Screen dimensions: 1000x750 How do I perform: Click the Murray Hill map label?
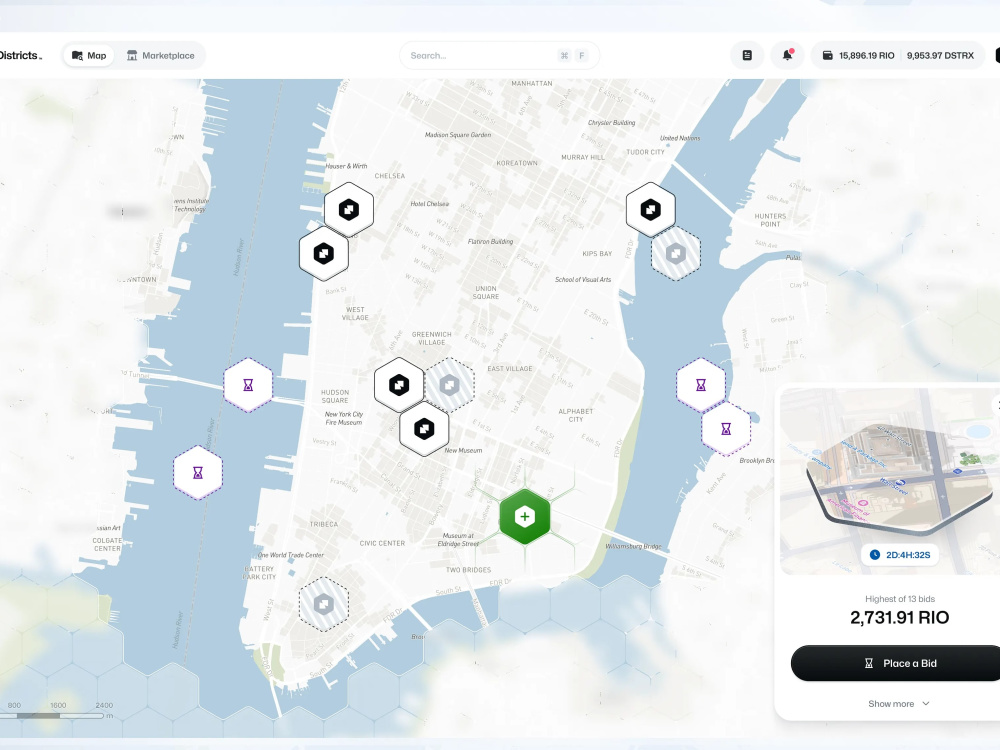[583, 157]
